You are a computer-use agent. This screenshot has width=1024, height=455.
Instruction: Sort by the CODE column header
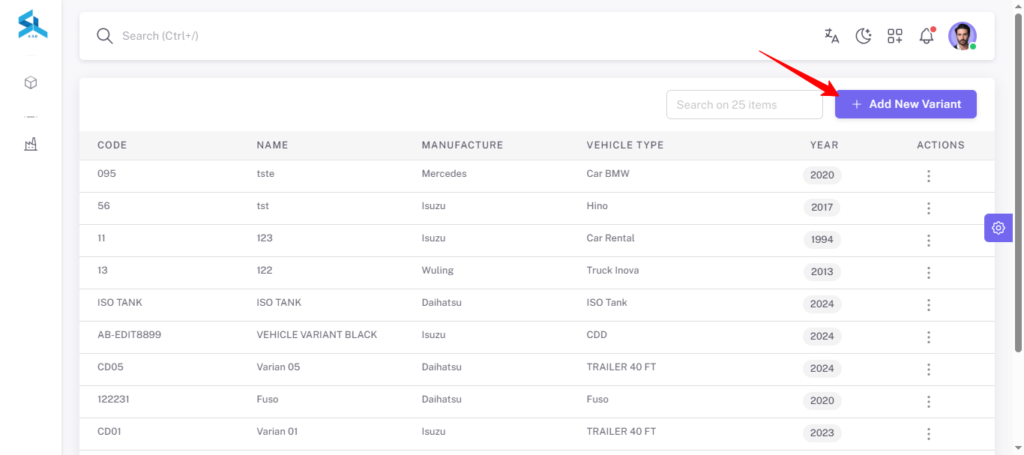click(112, 145)
